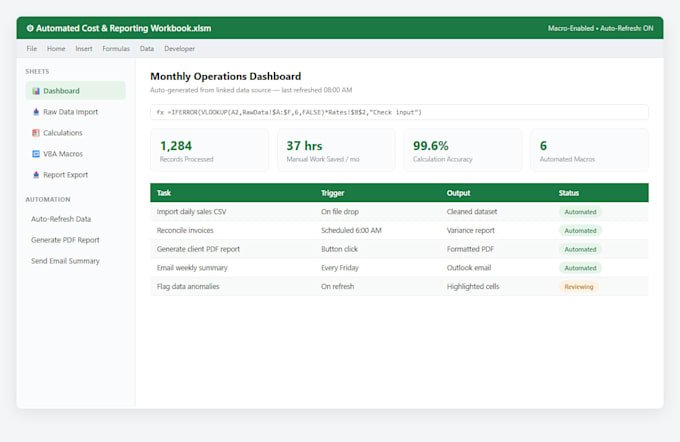Image resolution: width=680 pixels, height=442 pixels.
Task: Open the Report Export sheet
Action: (75, 175)
